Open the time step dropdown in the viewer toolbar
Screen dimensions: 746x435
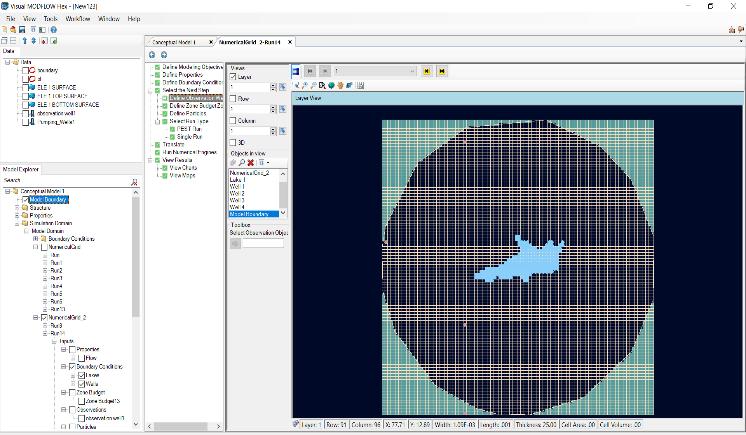point(412,71)
